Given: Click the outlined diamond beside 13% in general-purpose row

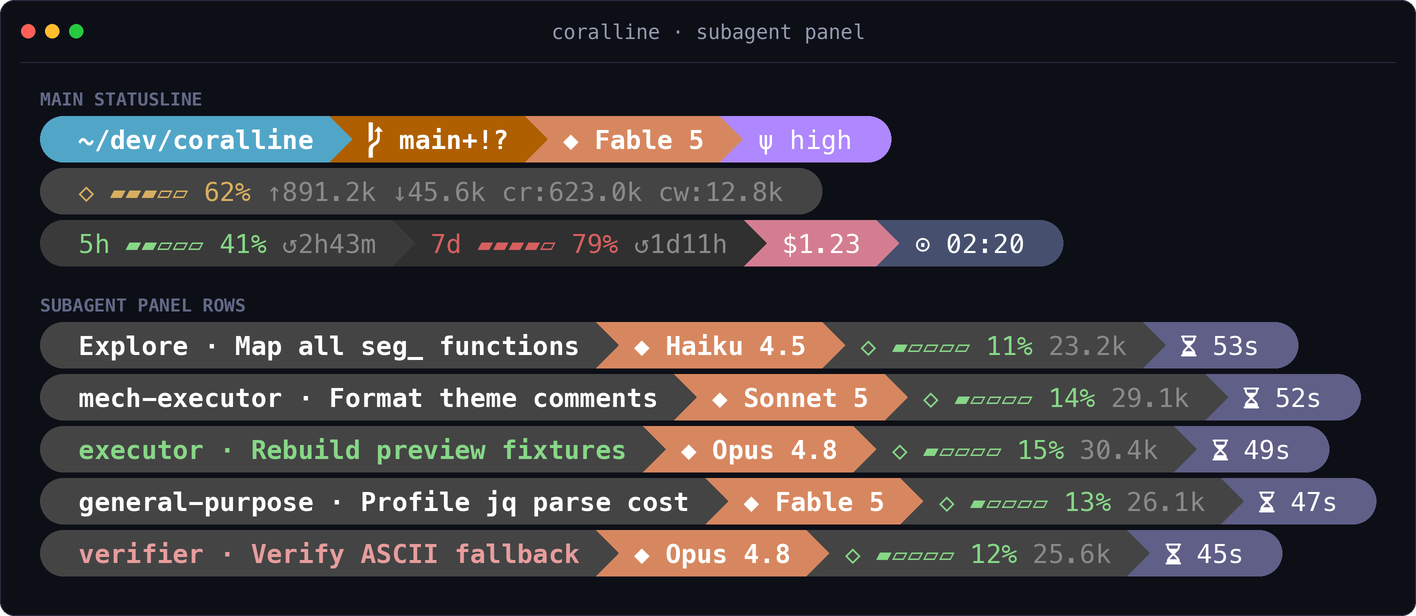Looking at the screenshot, I should click(x=946, y=503).
